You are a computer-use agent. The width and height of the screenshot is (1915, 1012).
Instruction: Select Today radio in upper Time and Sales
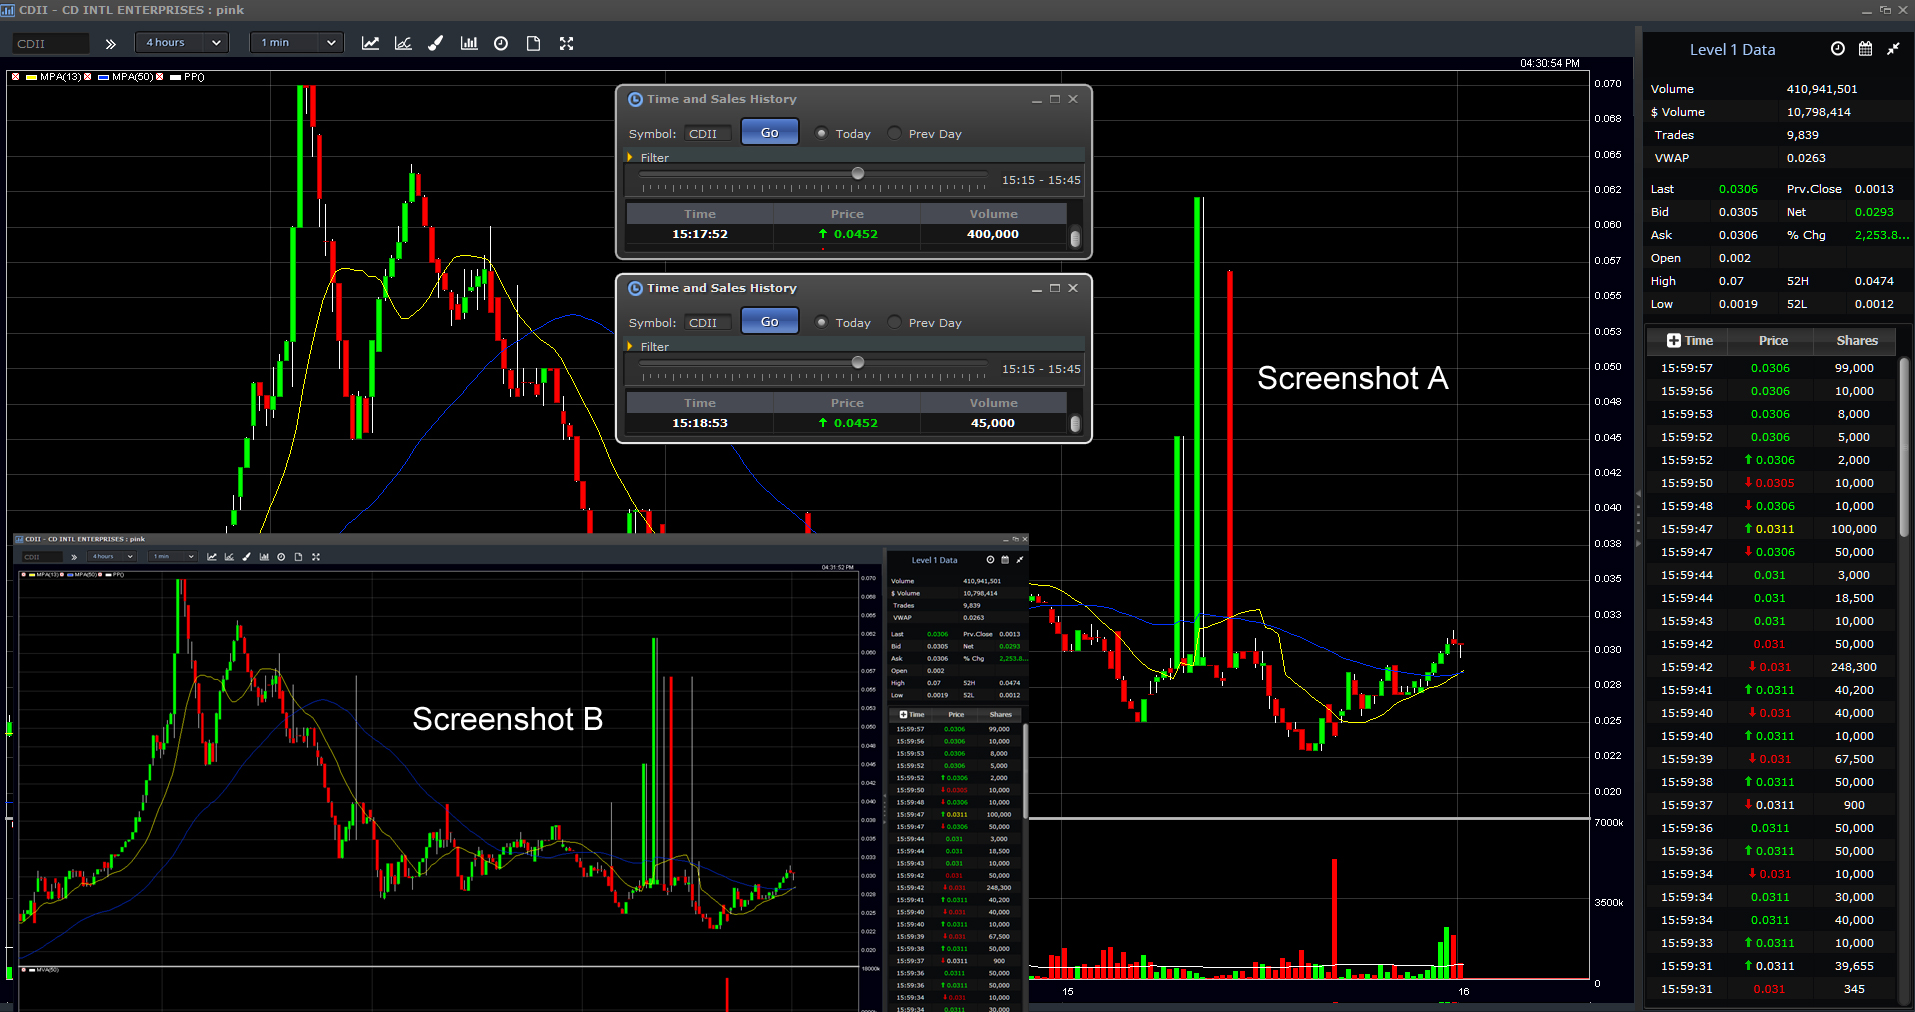point(821,133)
